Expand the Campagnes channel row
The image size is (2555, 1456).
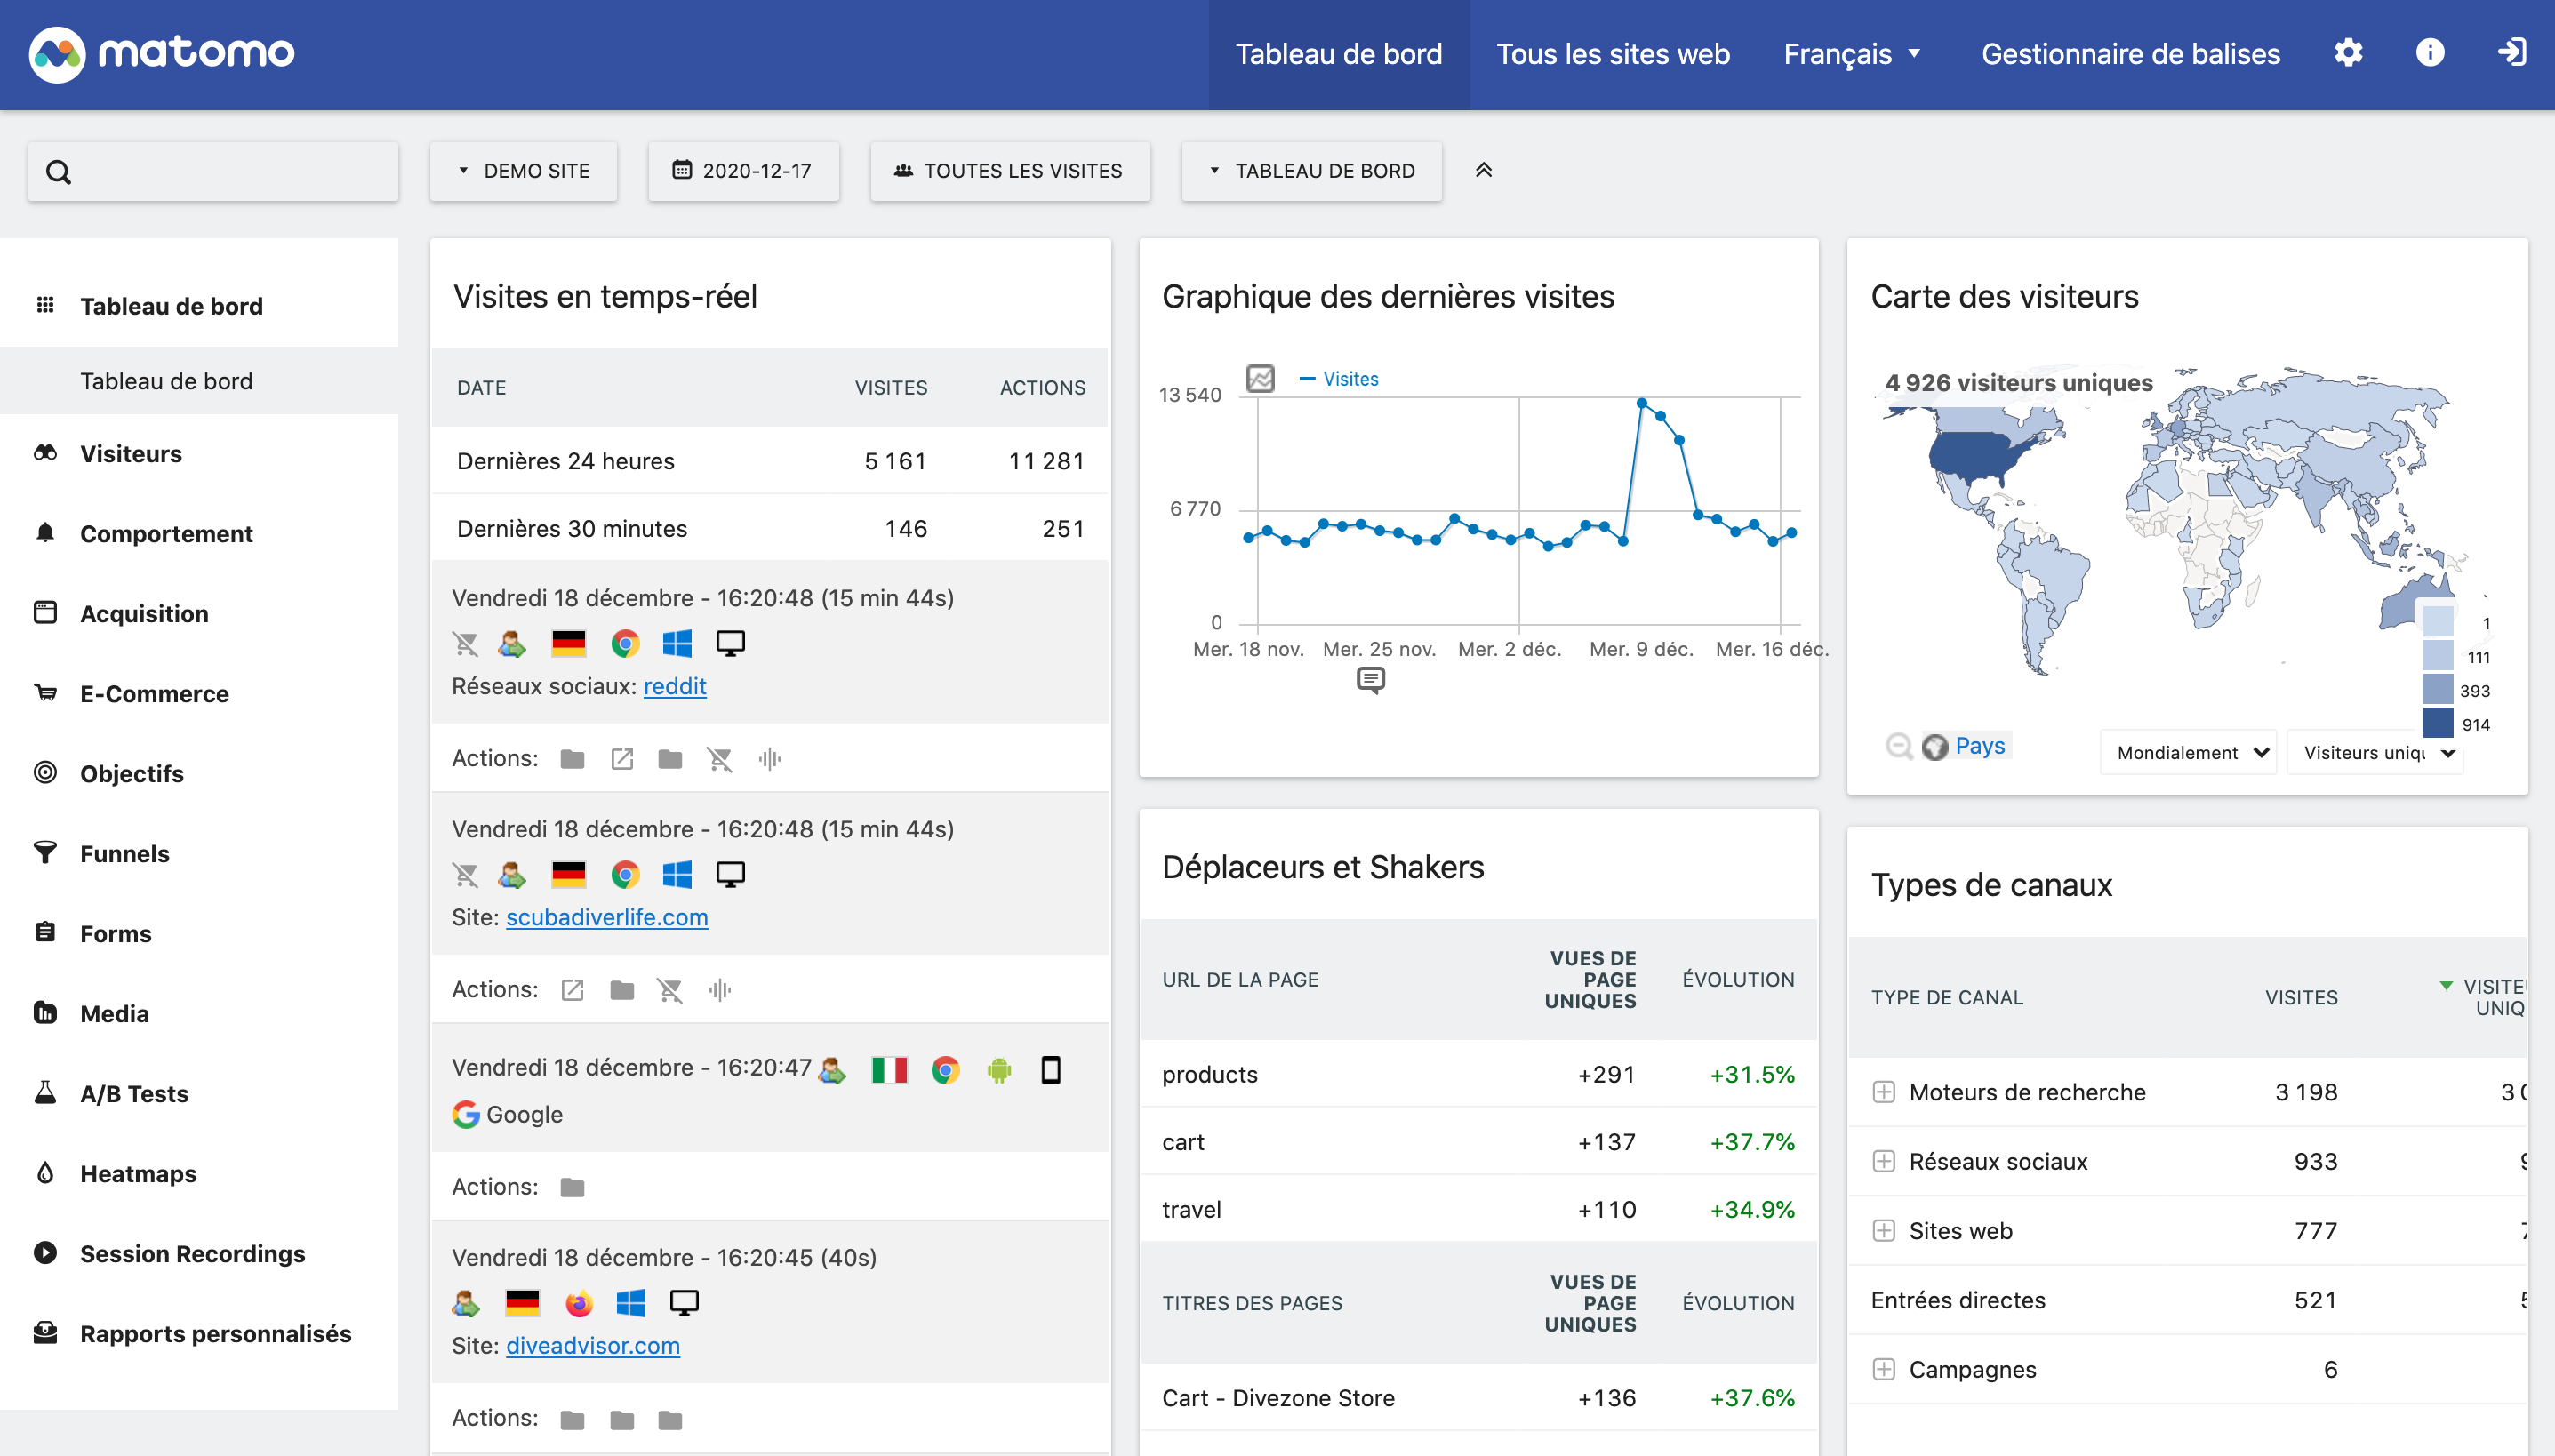tap(1884, 1370)
